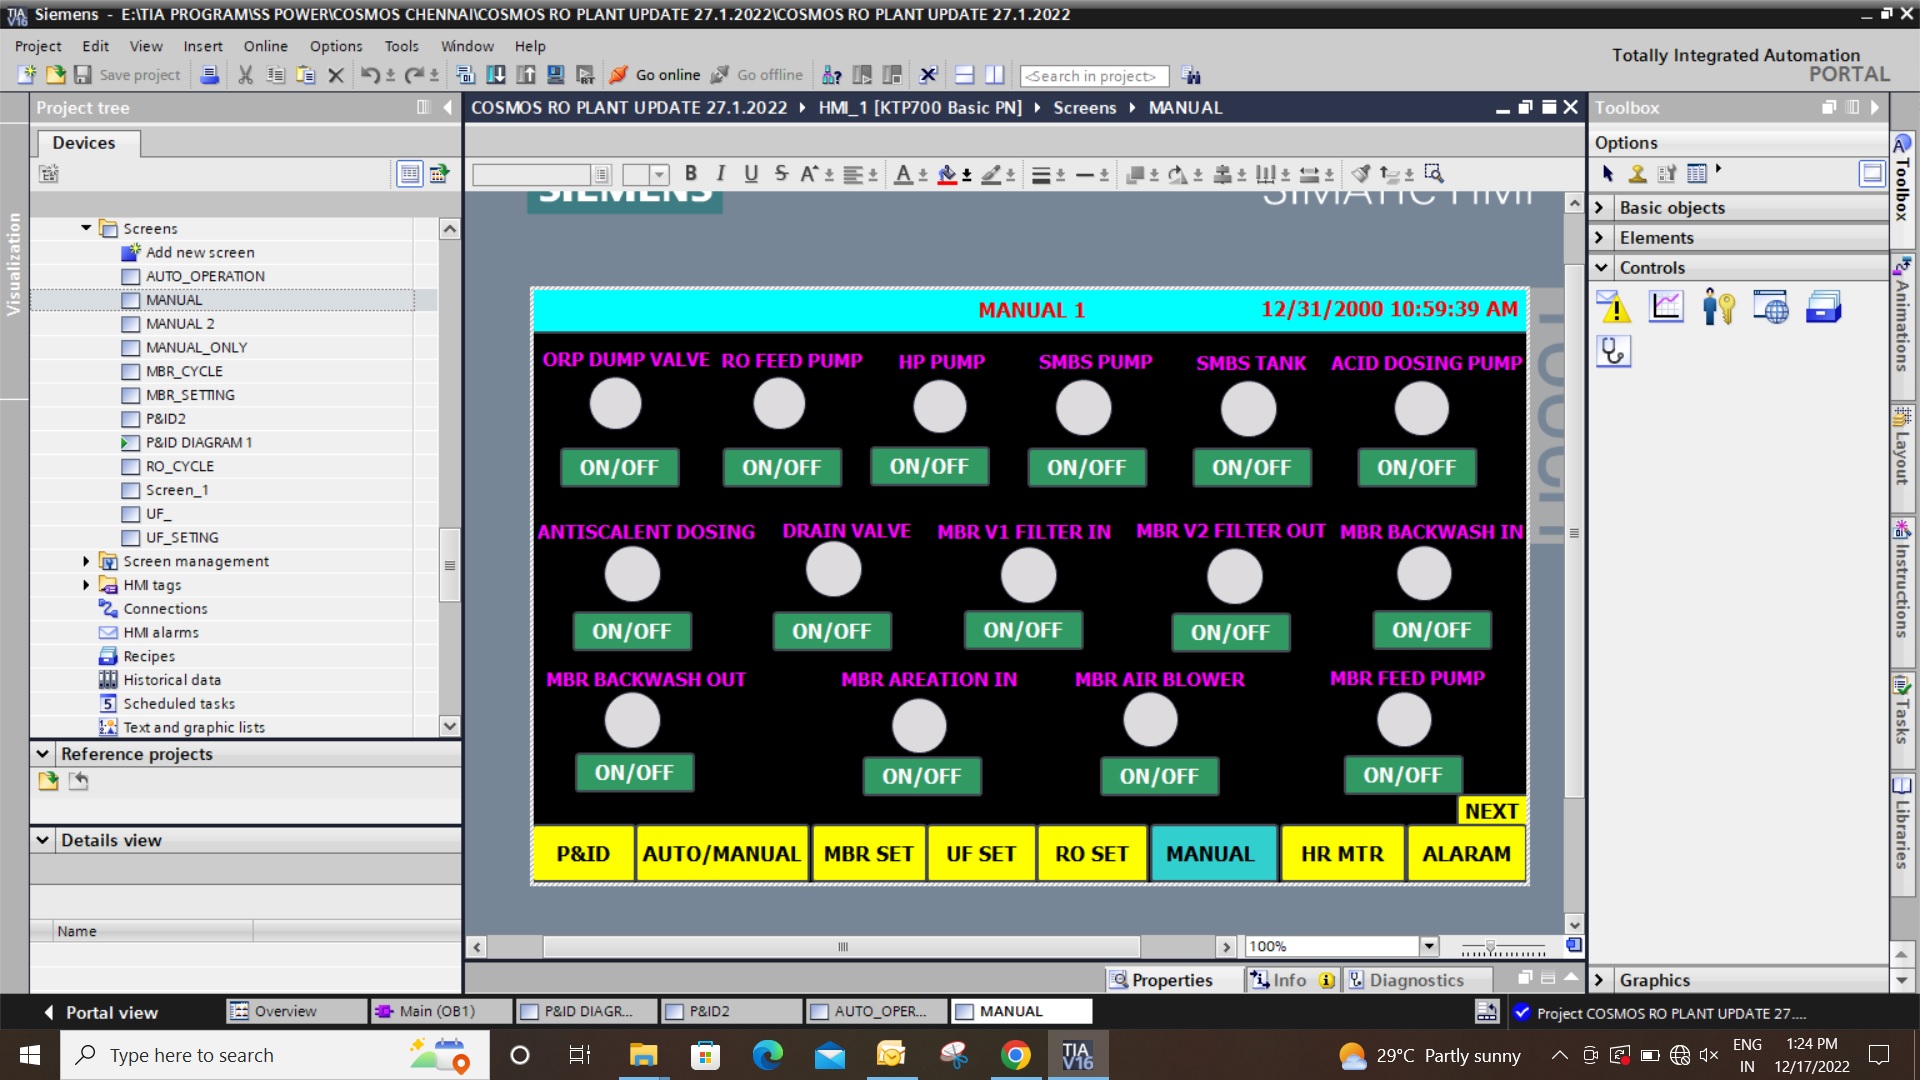Click the Search in project field
The height and width of the screenshot is (1080, 1920).
point(1093,76)
